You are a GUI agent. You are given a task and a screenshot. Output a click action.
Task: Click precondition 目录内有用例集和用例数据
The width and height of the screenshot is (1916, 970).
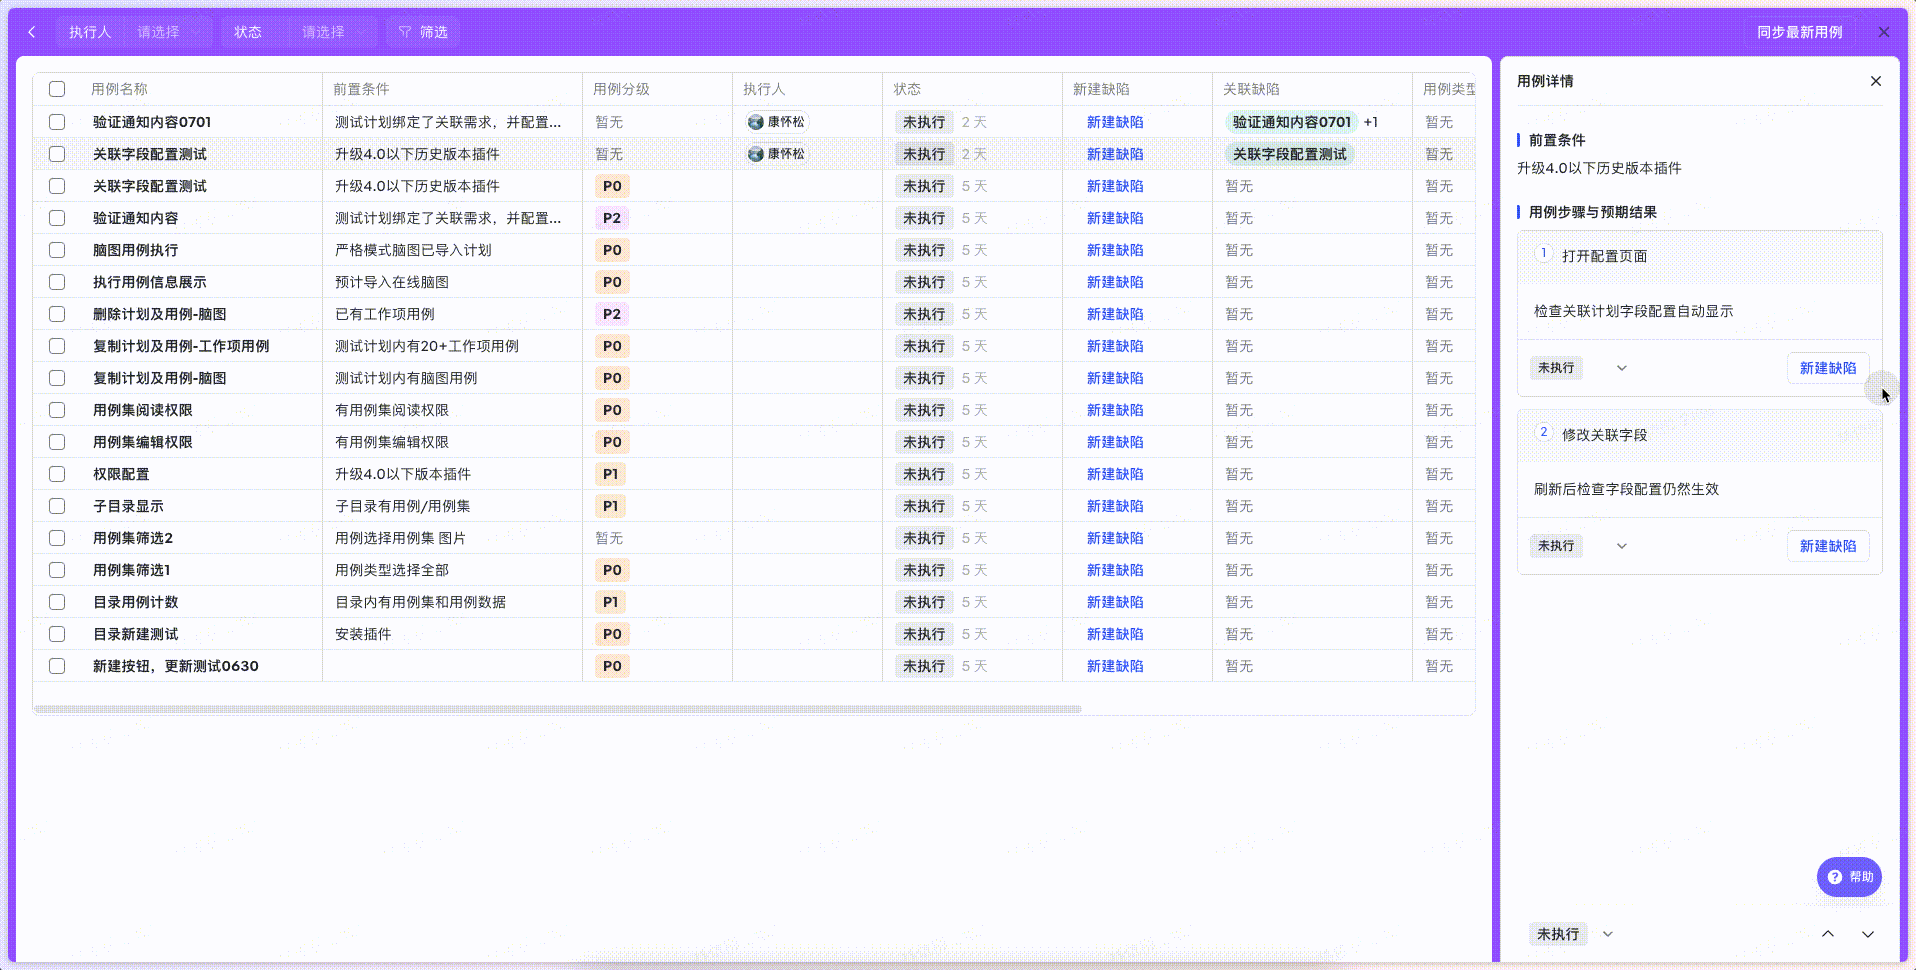point(421,602)
